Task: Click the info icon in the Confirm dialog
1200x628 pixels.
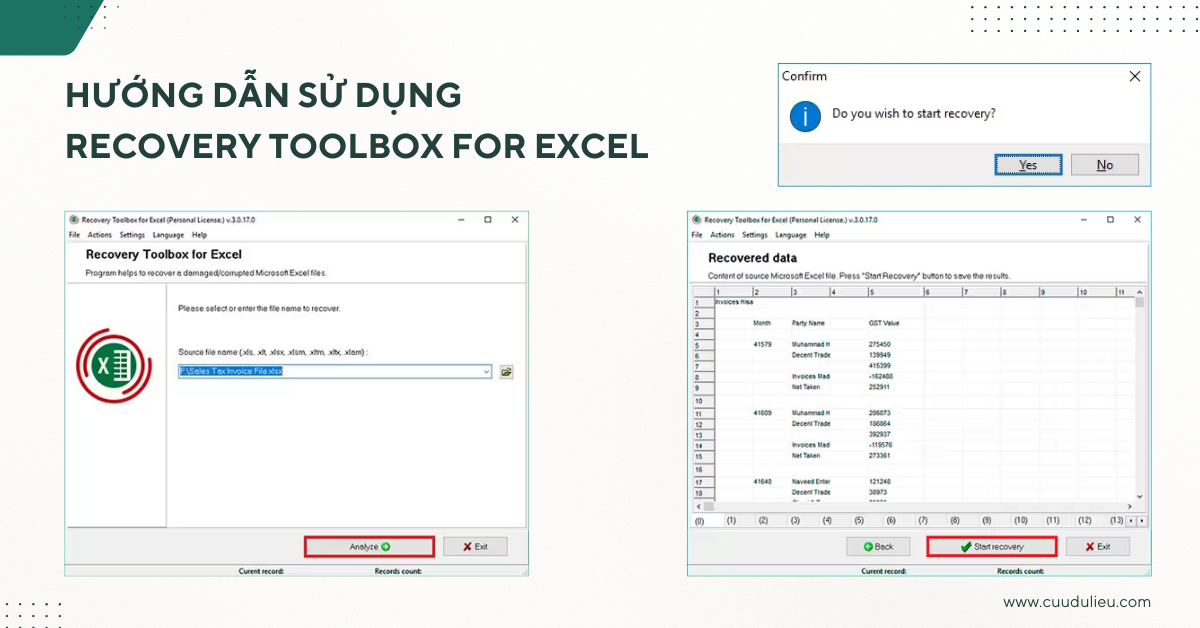Action: 805,117
